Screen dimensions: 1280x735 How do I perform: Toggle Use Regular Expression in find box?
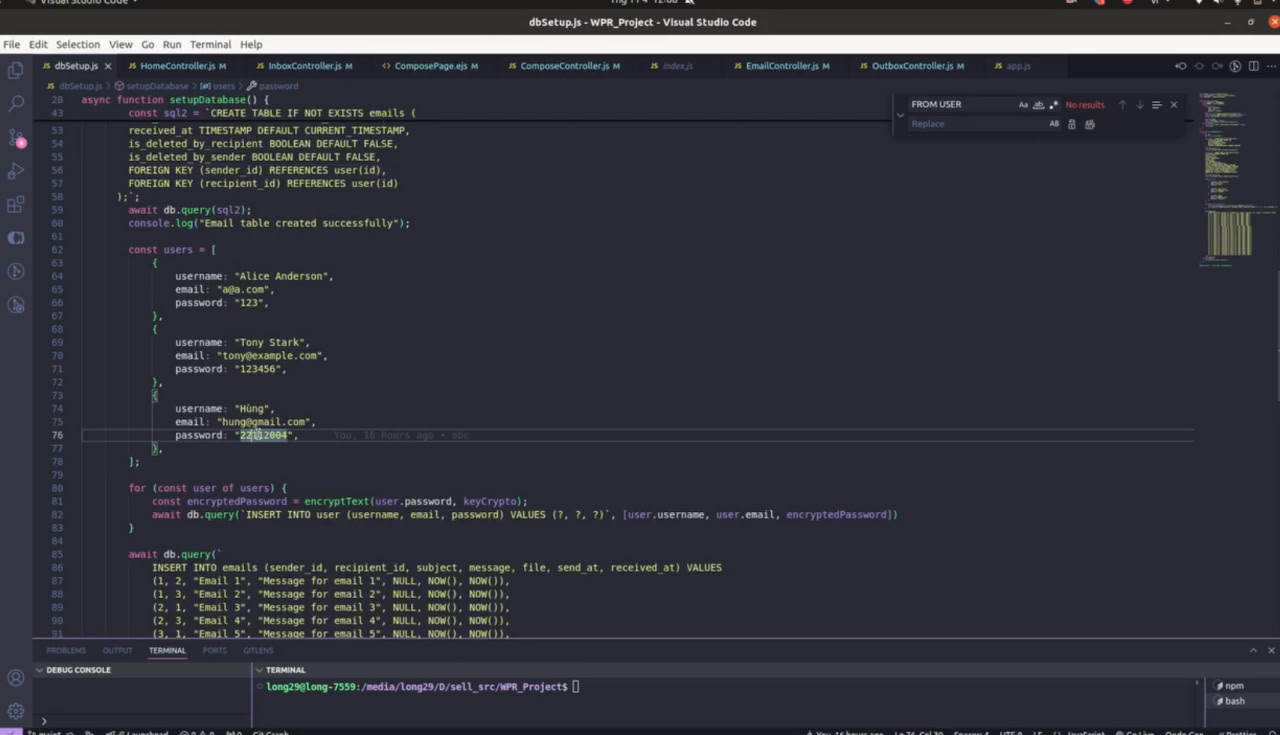coord(1054,105)
